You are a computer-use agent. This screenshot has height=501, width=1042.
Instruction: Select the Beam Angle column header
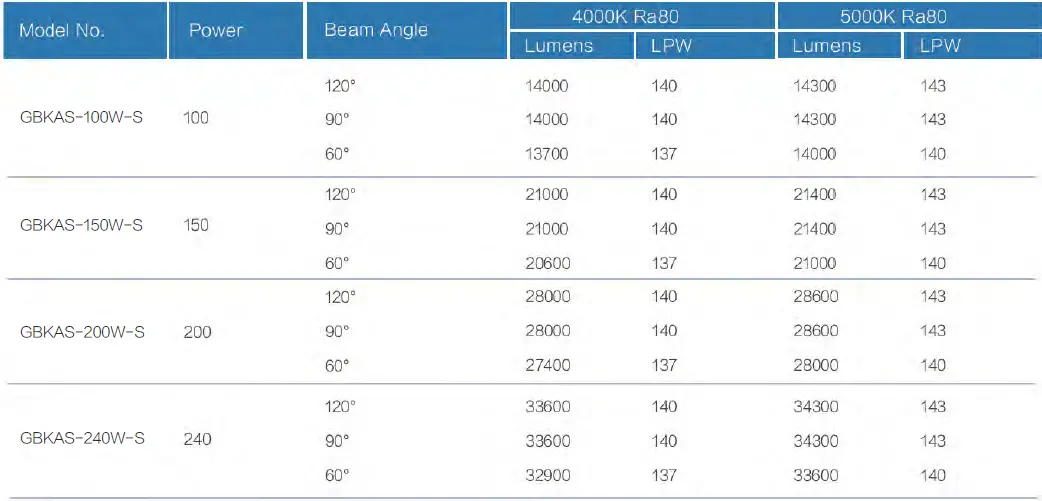coord(376,30)
